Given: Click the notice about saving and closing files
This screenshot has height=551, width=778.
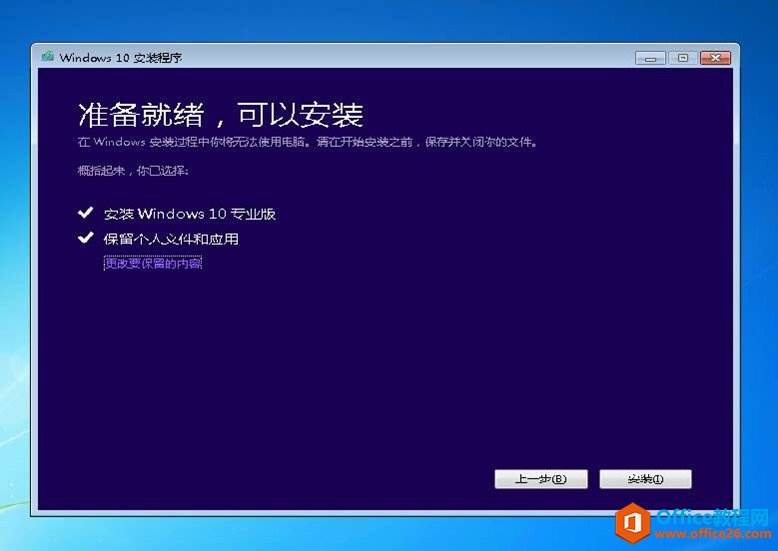Looking at the screenshot, I should pos(308,142).
